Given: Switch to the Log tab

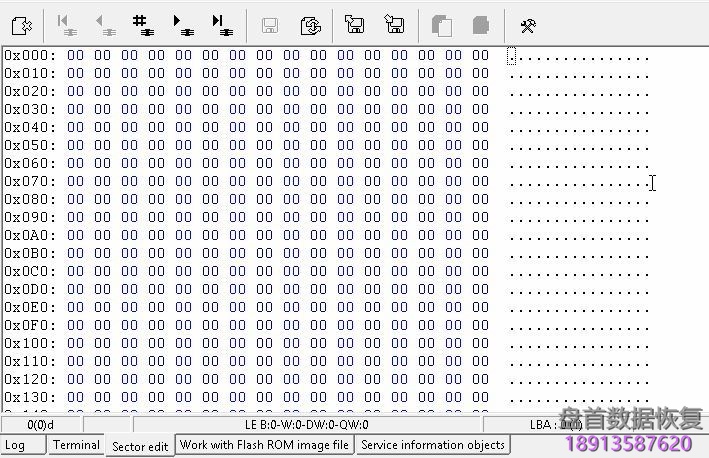Looking at the screenshot, I should [x=15, y=445].
